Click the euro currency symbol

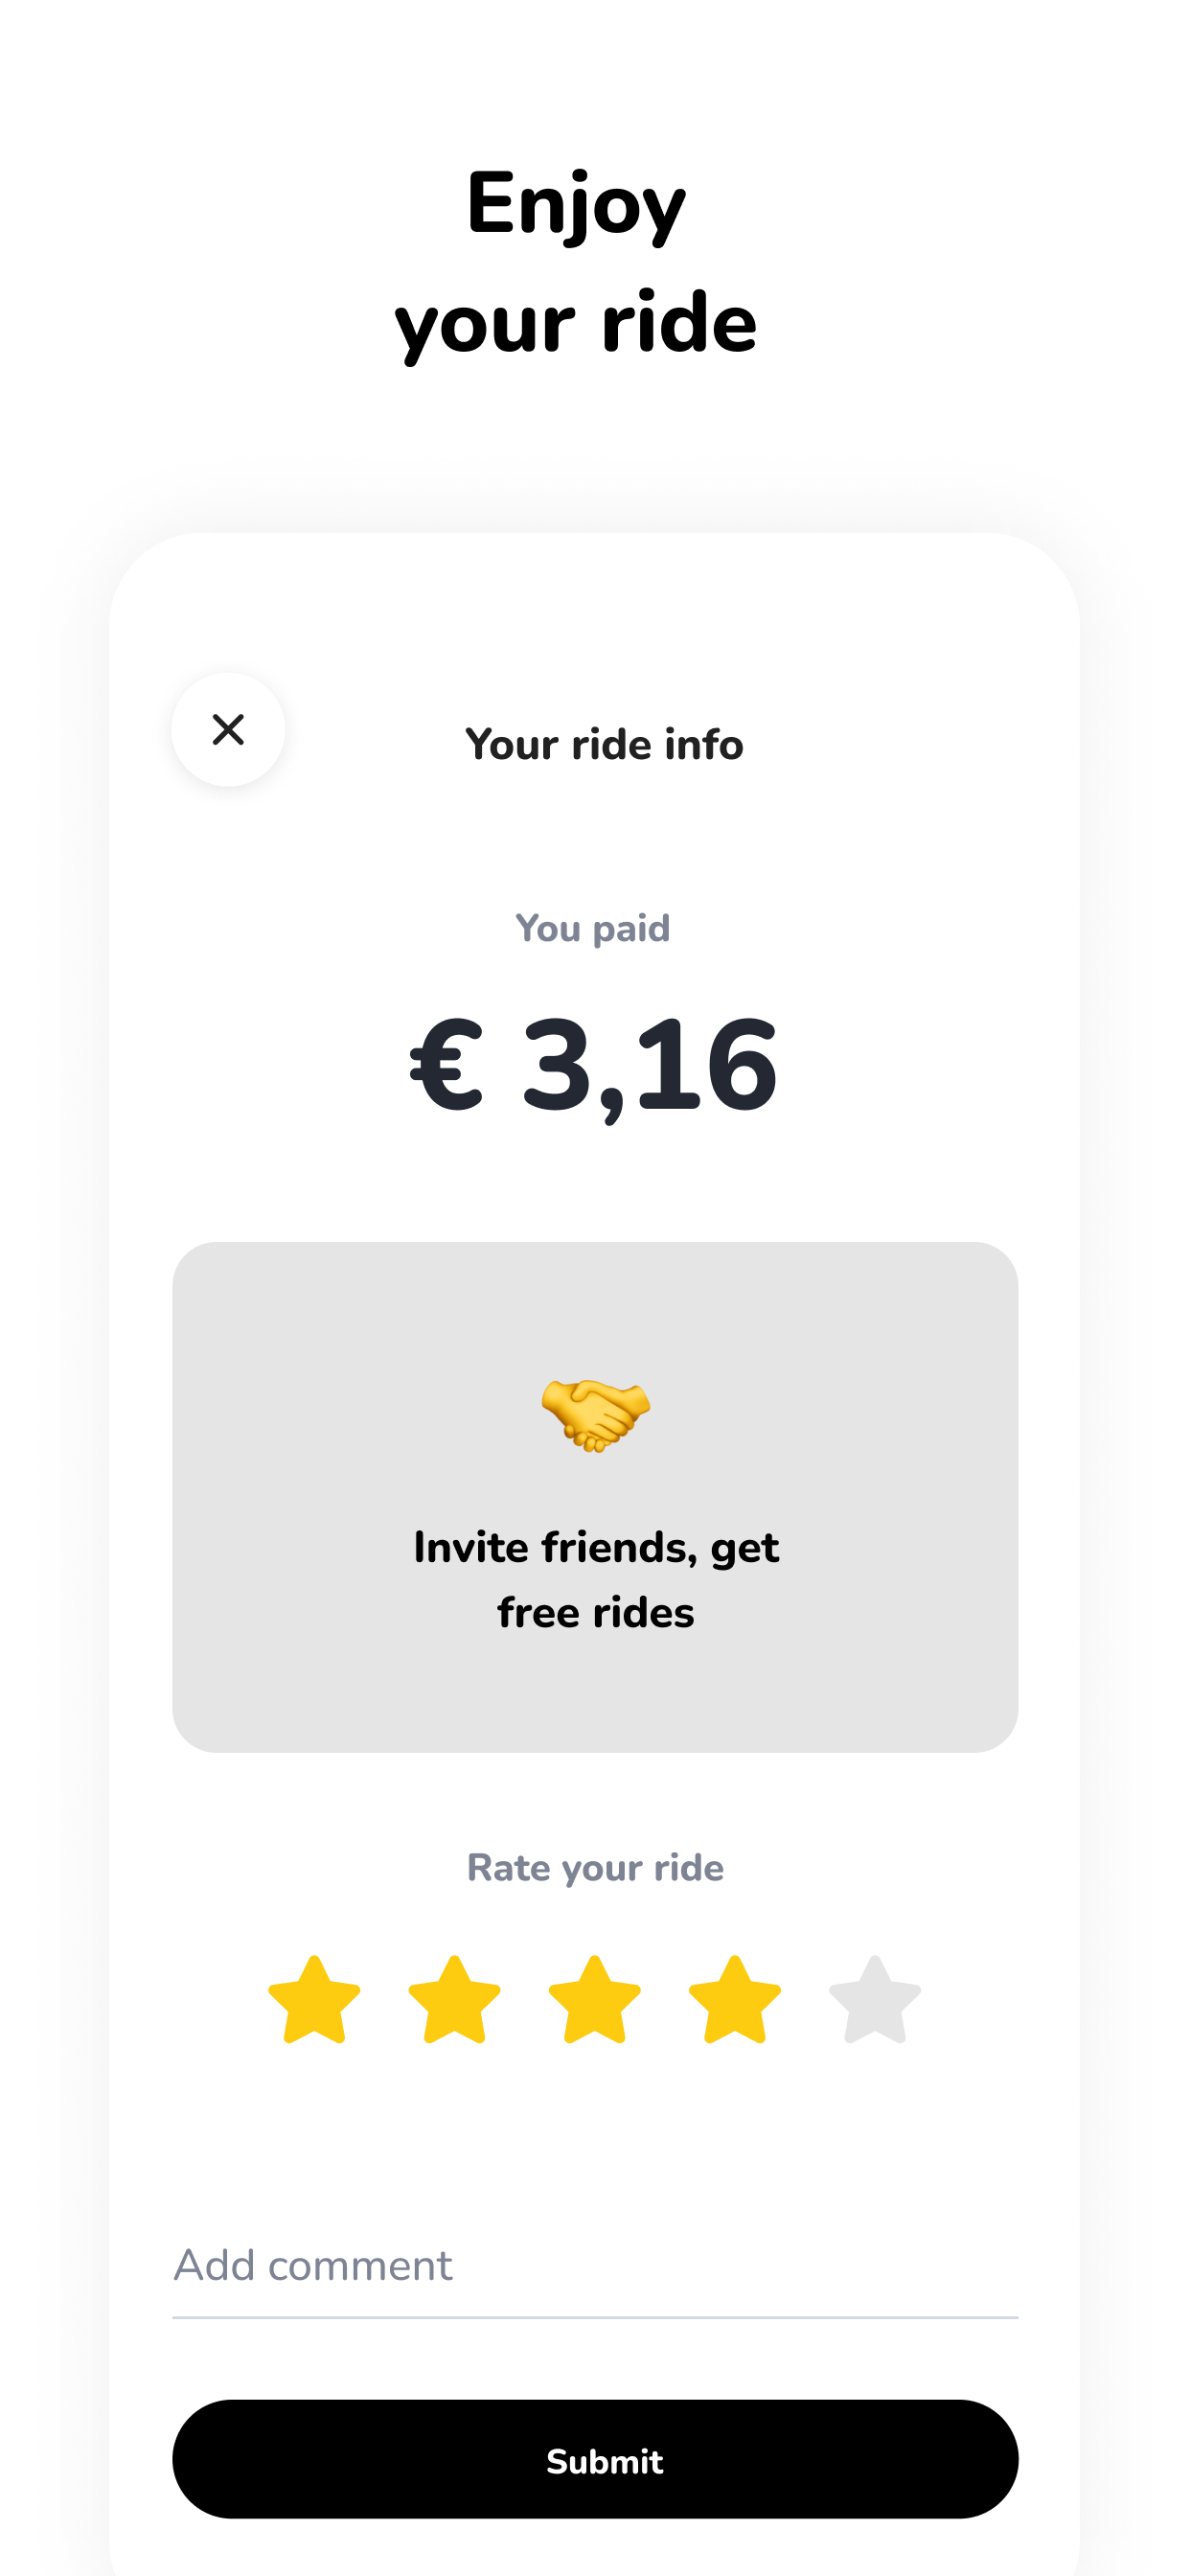447,1064
